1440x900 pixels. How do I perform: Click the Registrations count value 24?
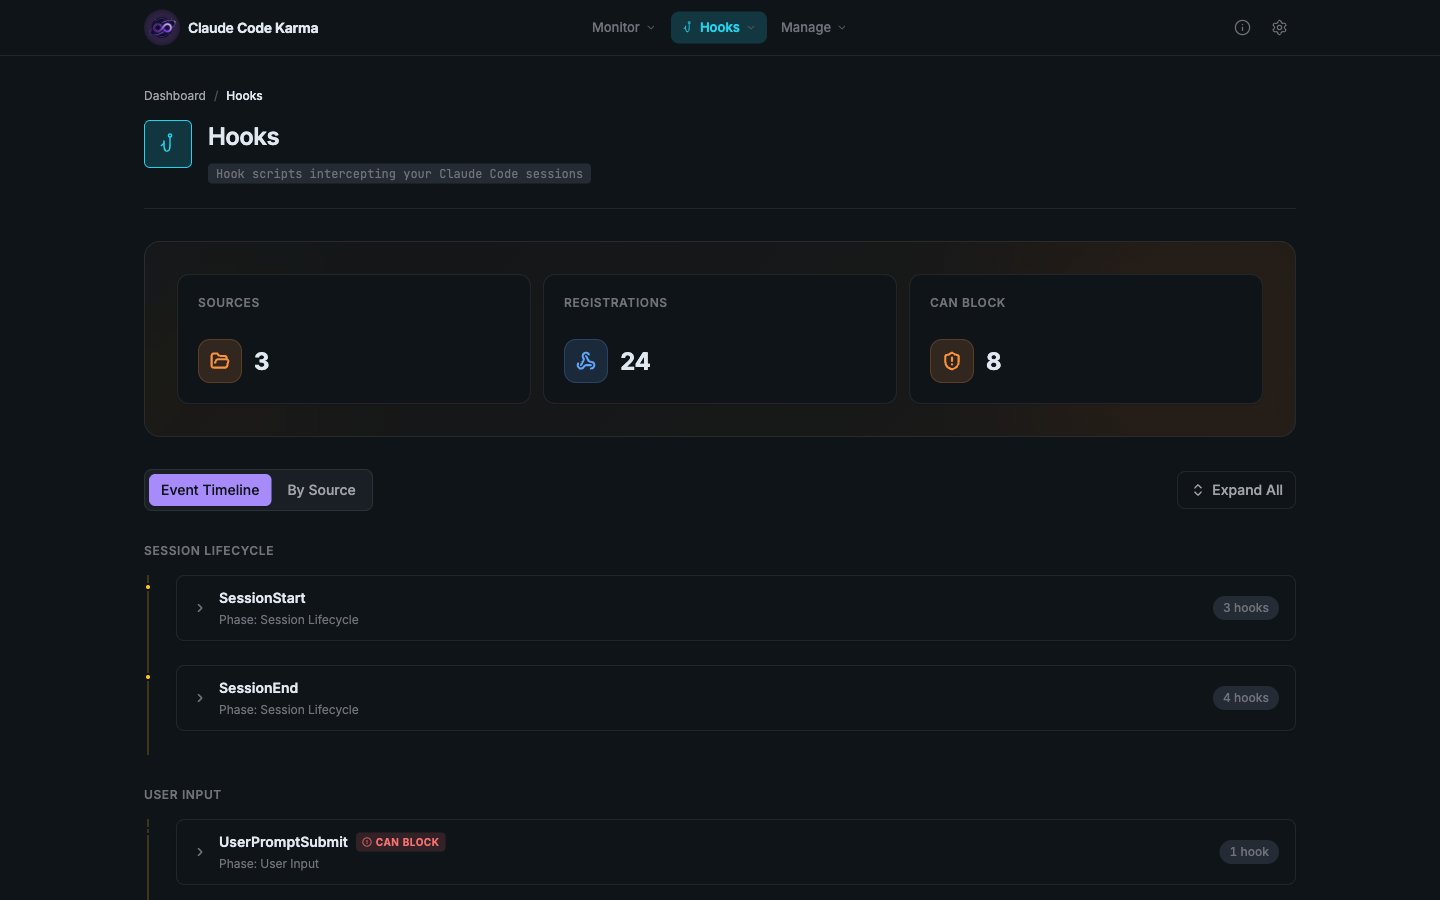coord(635,361)
